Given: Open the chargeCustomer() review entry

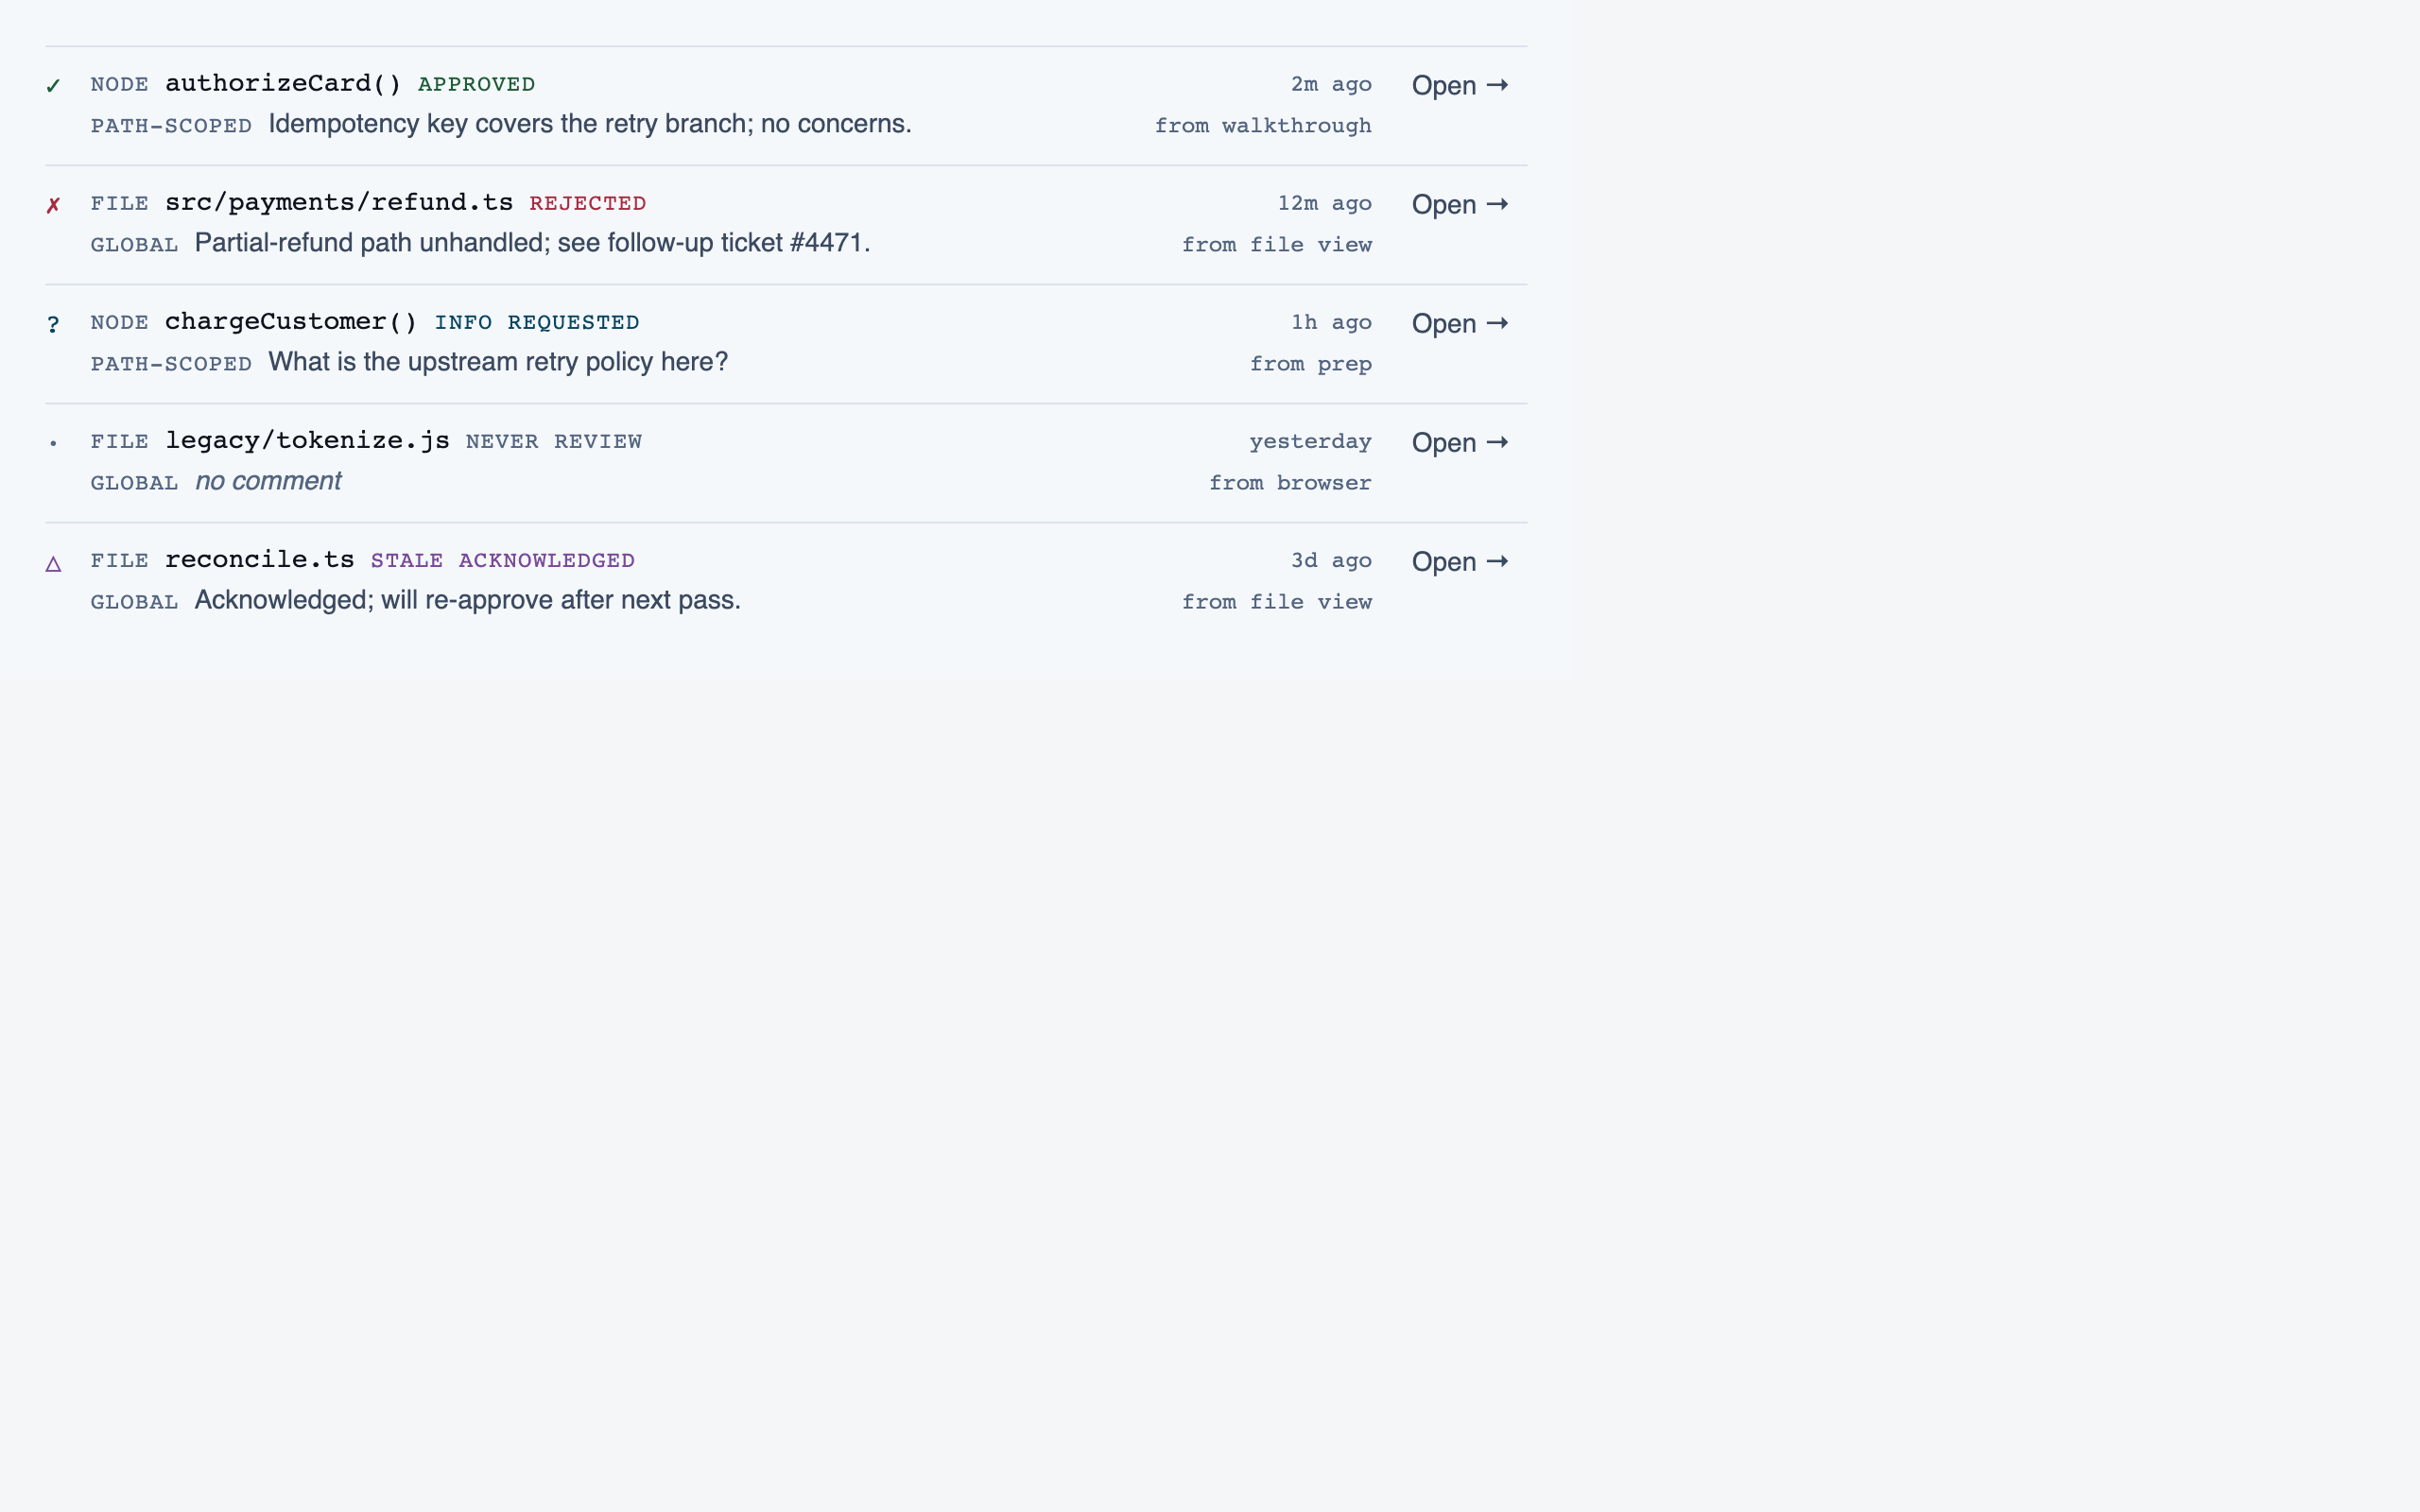Looking at the screenshot, I should (x=1460, y=323).
